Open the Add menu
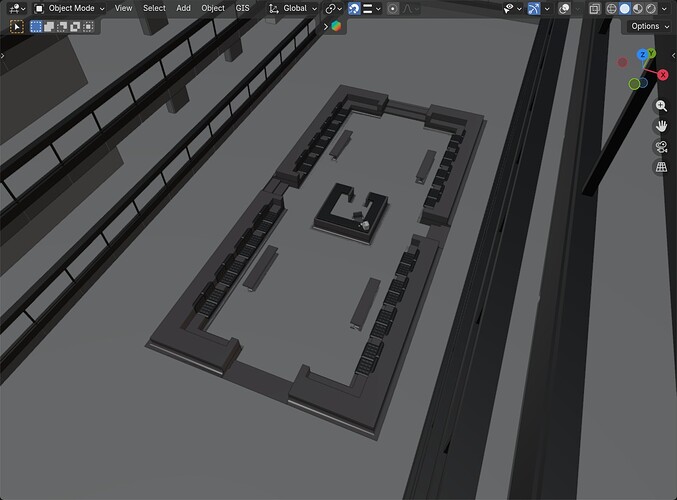This screenshot has width=677, height=500. click(x=183, y=8)
